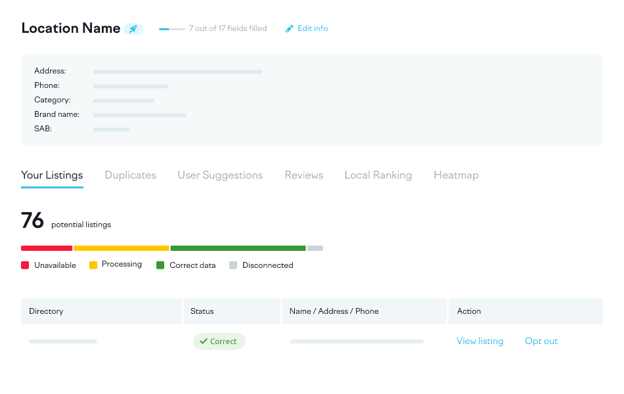The width and height of the screenshot is (624, 394).
Task: Click the green segment of listings bar
Action: coord(238,248)
